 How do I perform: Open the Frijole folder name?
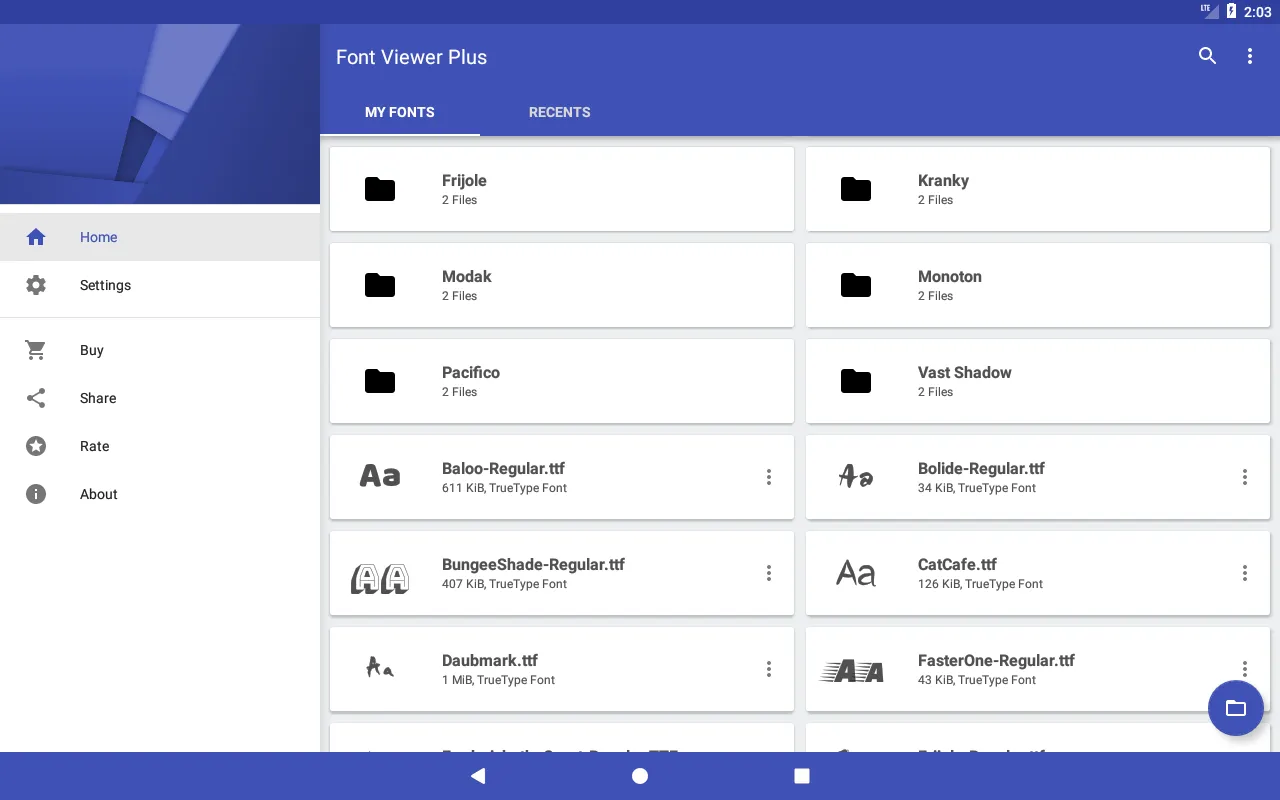click(x=464, y=181)
